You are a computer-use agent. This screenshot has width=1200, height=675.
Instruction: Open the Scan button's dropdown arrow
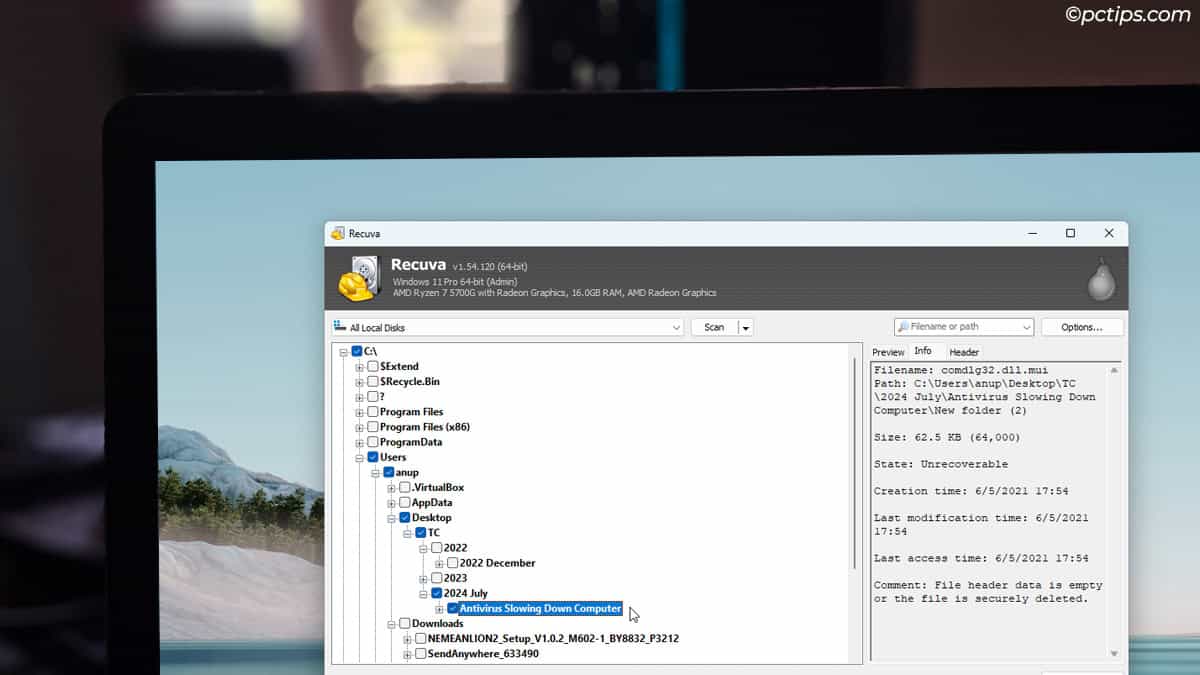click(x=744, y=326)
